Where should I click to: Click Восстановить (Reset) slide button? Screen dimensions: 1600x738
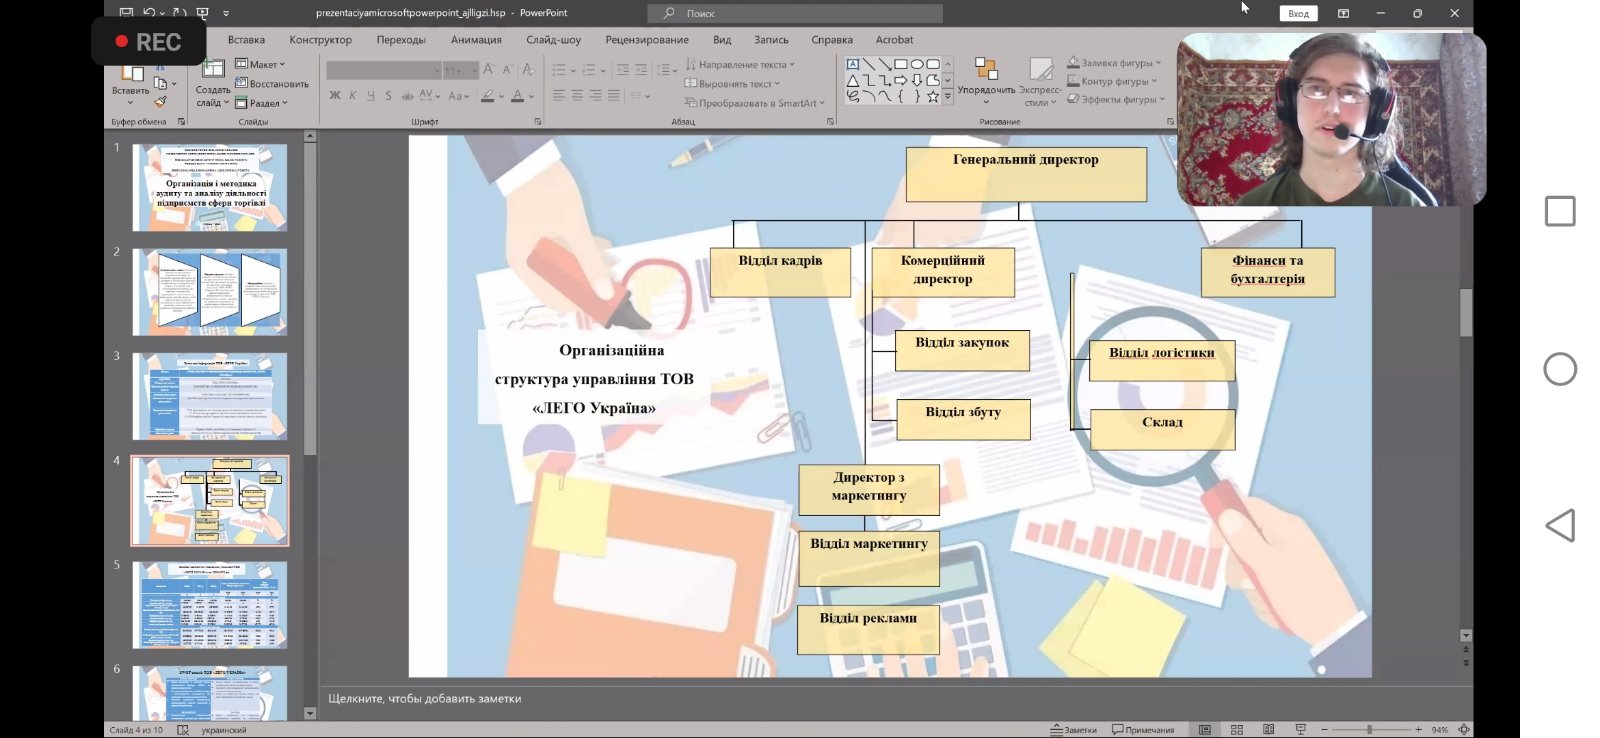[x=272, y=83]
